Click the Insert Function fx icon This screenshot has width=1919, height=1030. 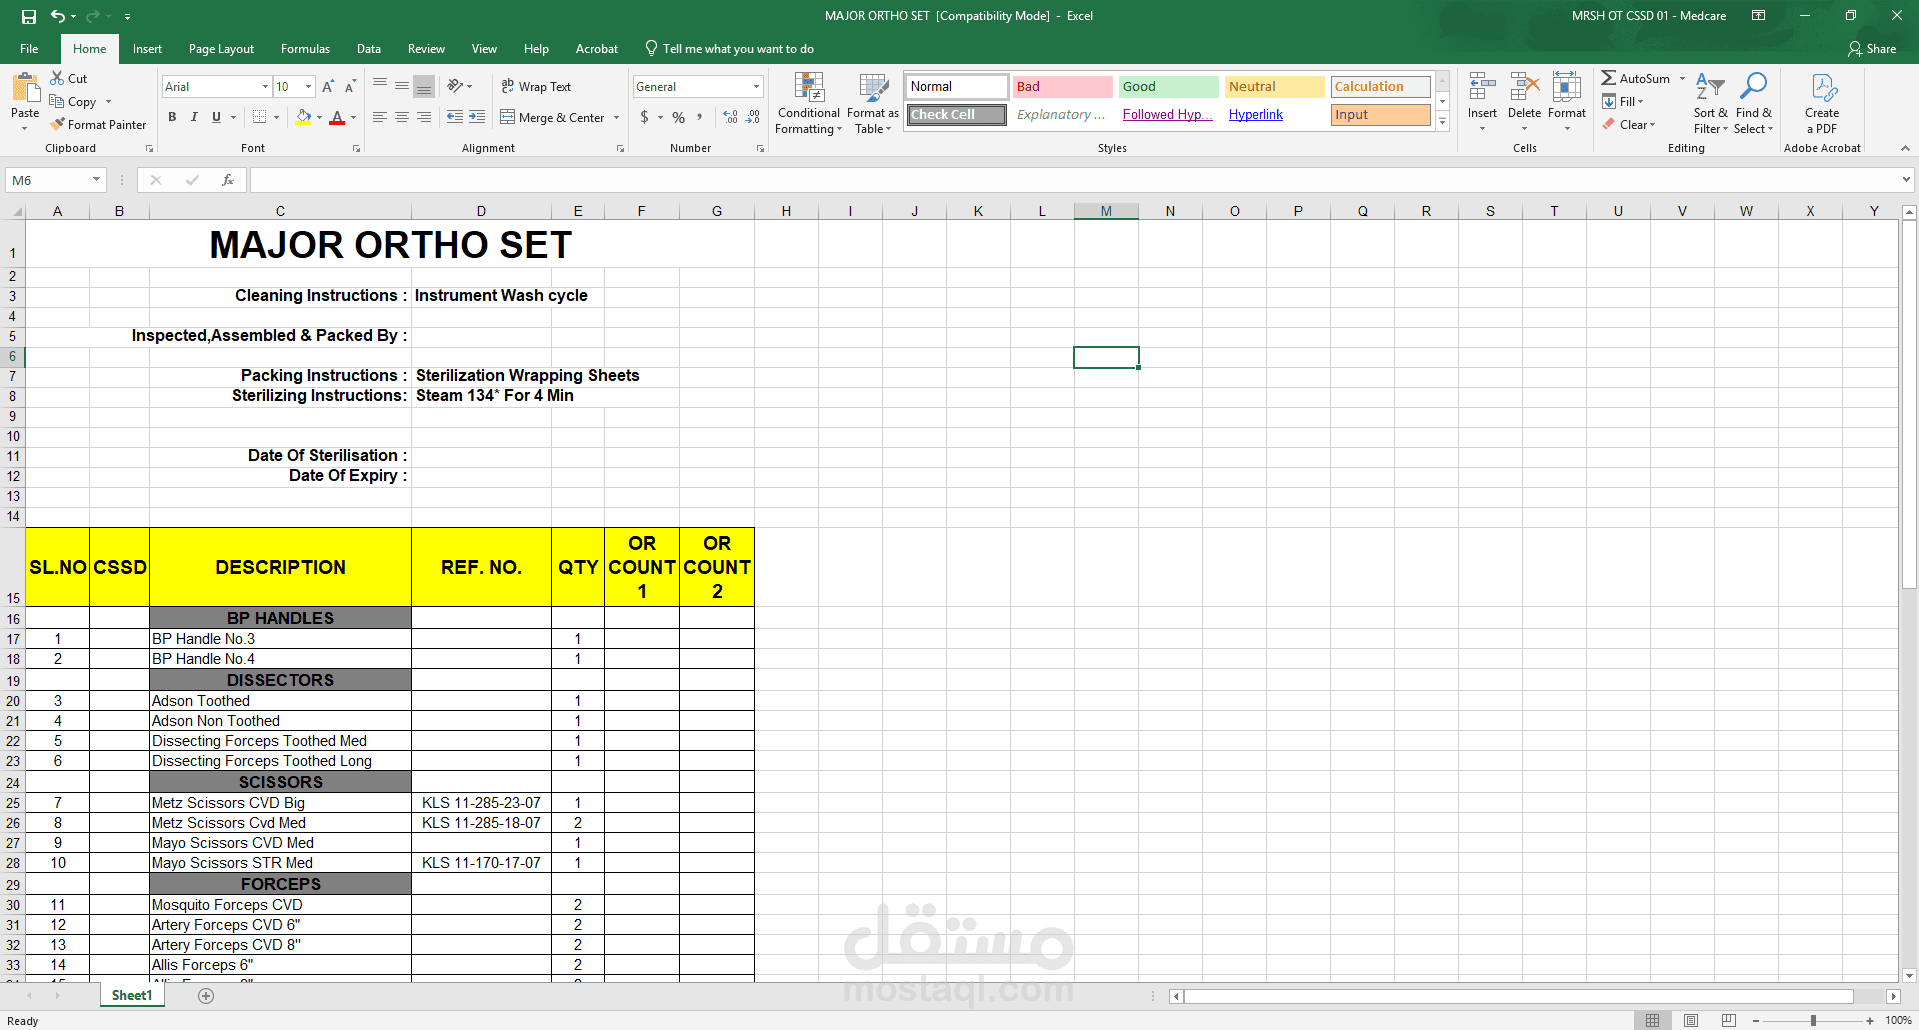(228, 180)
